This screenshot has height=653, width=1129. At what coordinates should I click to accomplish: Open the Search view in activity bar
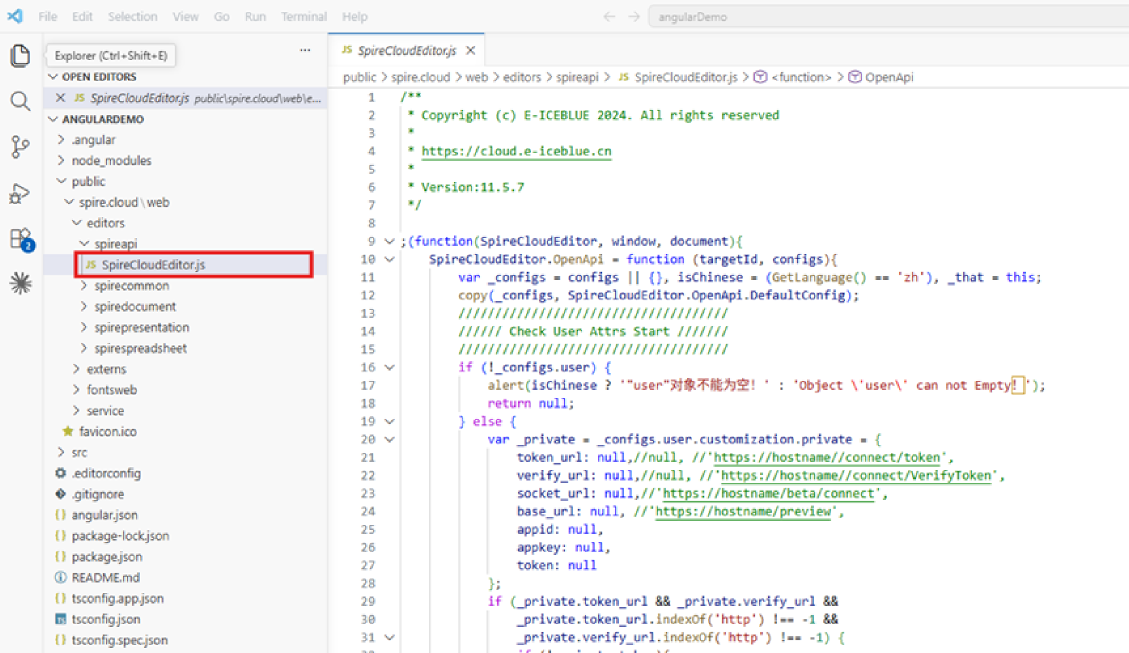[20, 101]
